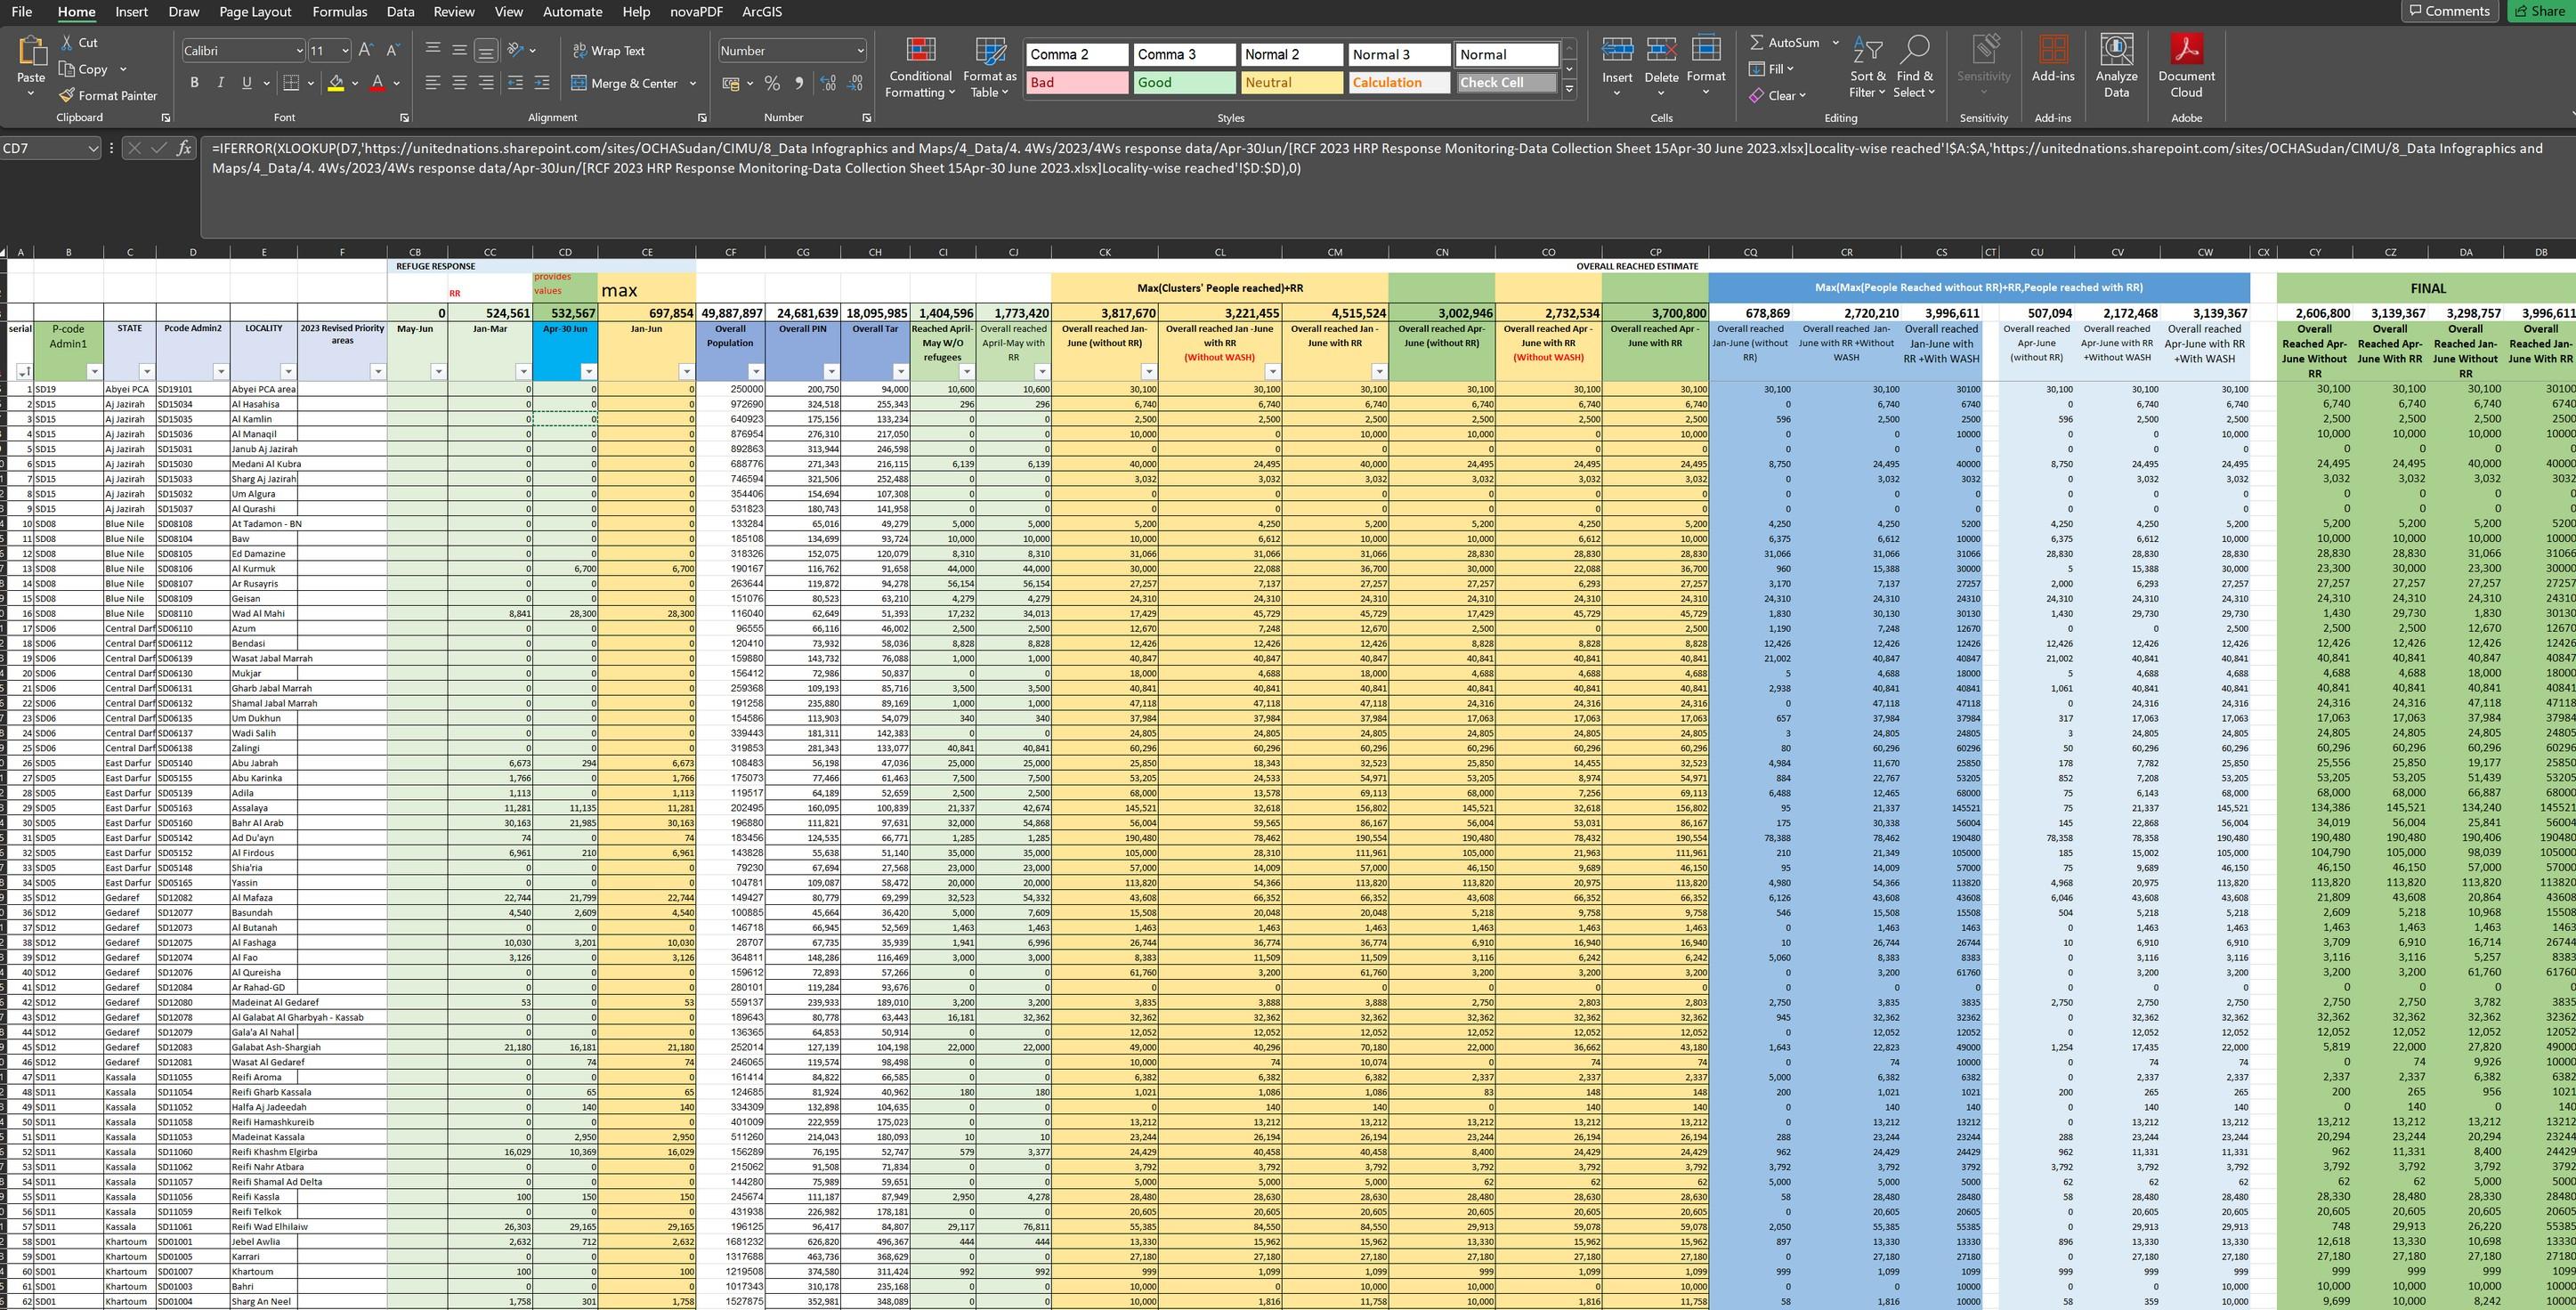Toggle Italic formatting

tap(220, 83)
